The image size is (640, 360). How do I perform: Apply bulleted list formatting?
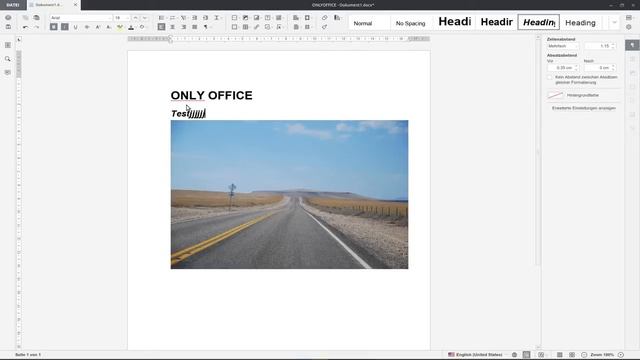coord(162,18)
